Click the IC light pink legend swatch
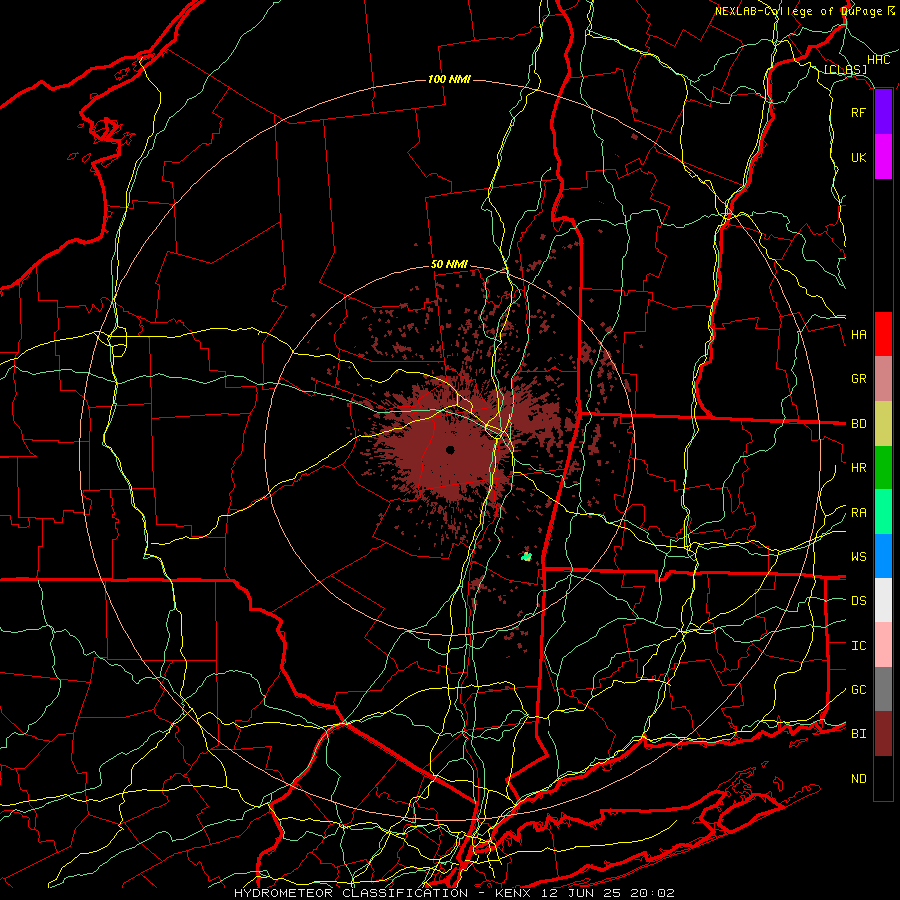This screenshot has width=900, height=900. pyautogui.click(x=883, y=645)
